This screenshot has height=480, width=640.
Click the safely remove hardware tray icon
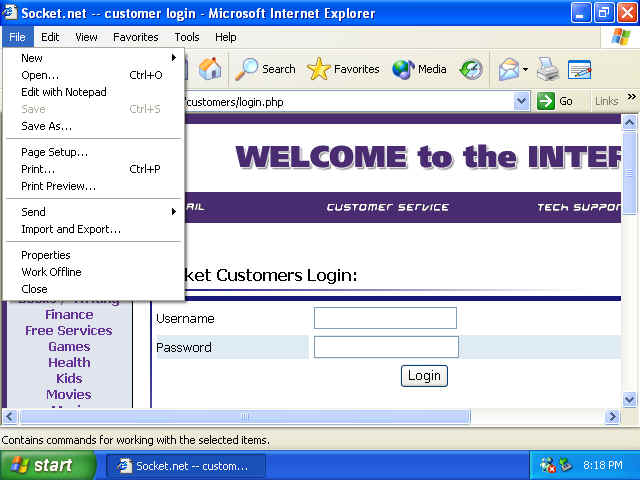pos(565,464)
